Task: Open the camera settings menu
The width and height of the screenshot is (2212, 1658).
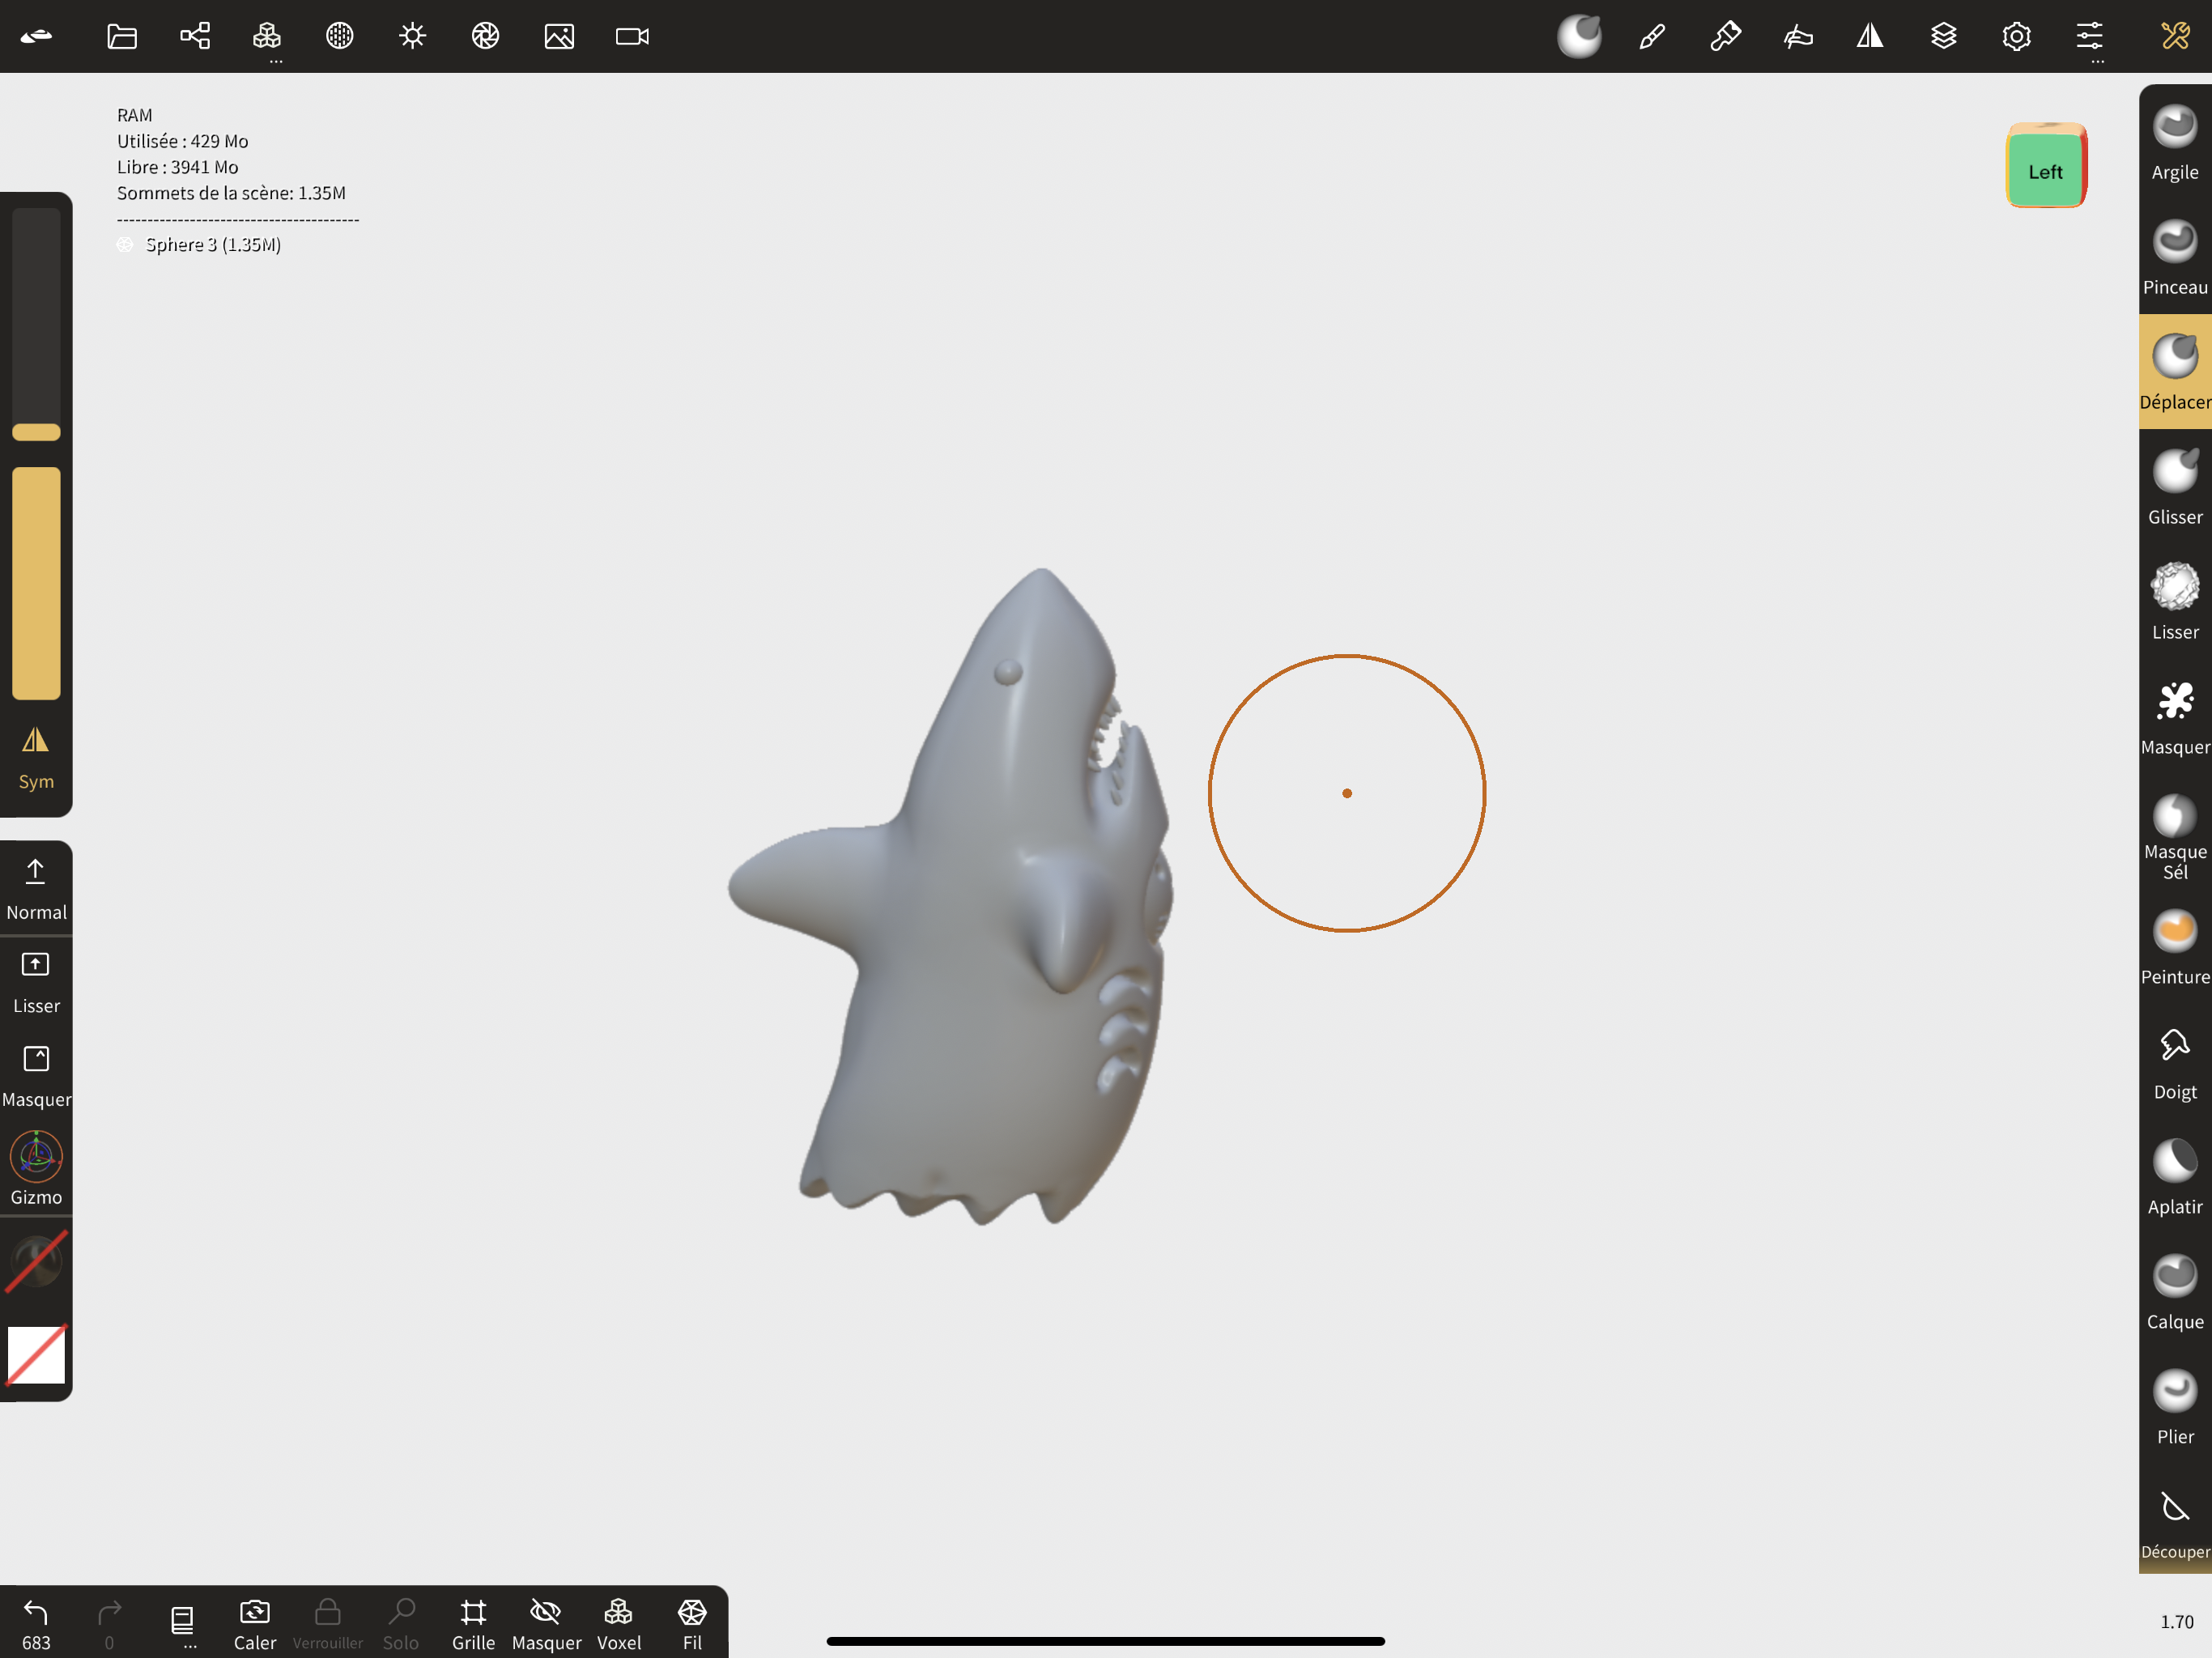Action: tap(632, 36)
